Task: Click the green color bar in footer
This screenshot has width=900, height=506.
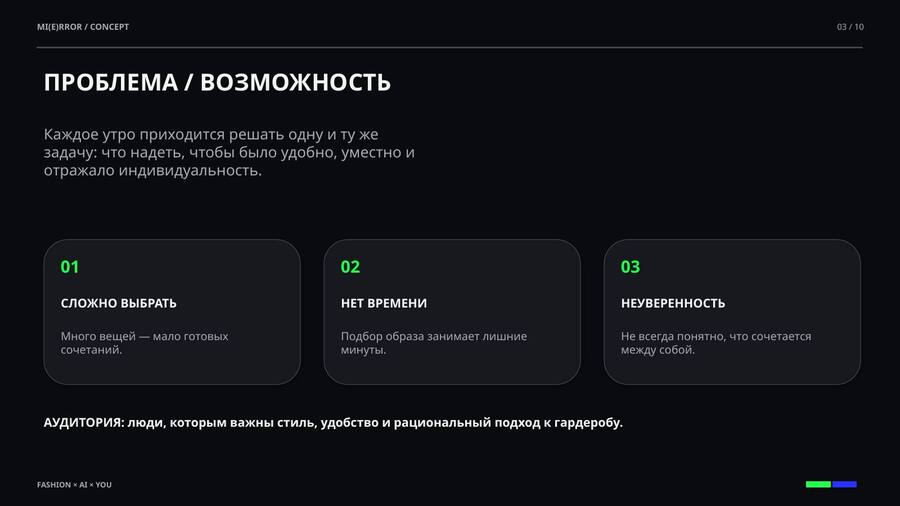Action: (x=818, y=484)
